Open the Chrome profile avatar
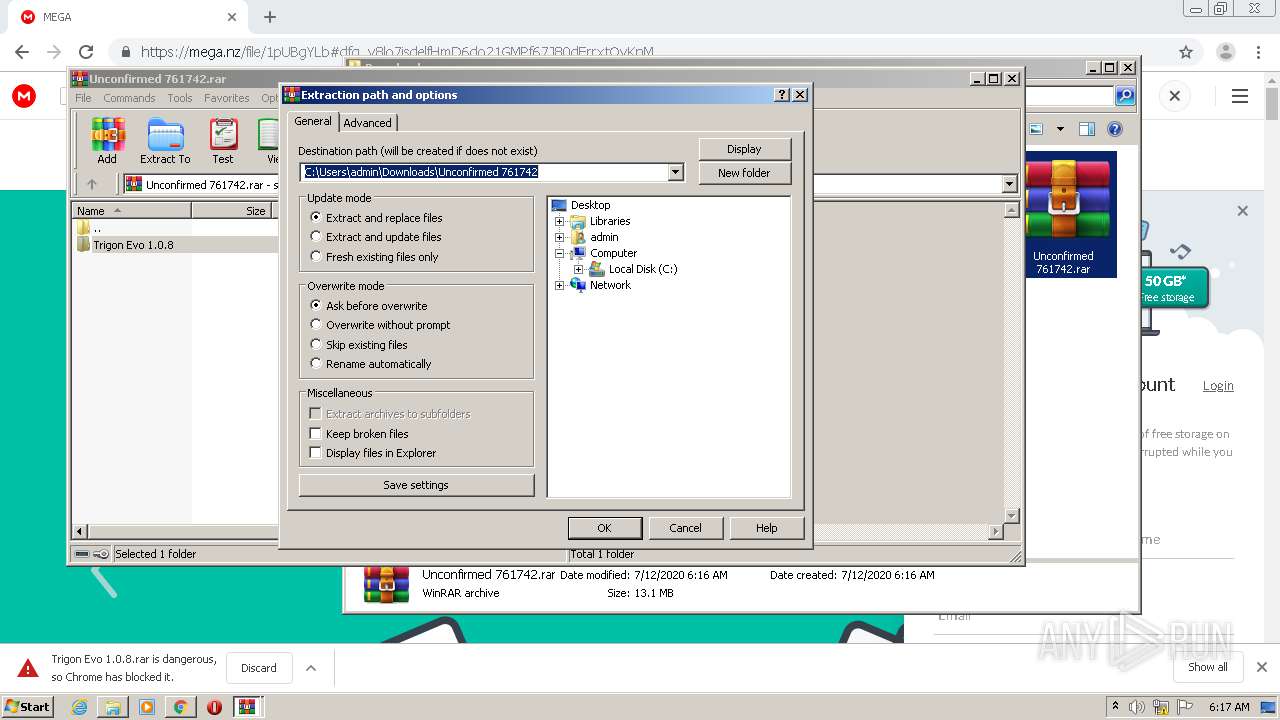1280x720 pixels. pos(1225,52)
